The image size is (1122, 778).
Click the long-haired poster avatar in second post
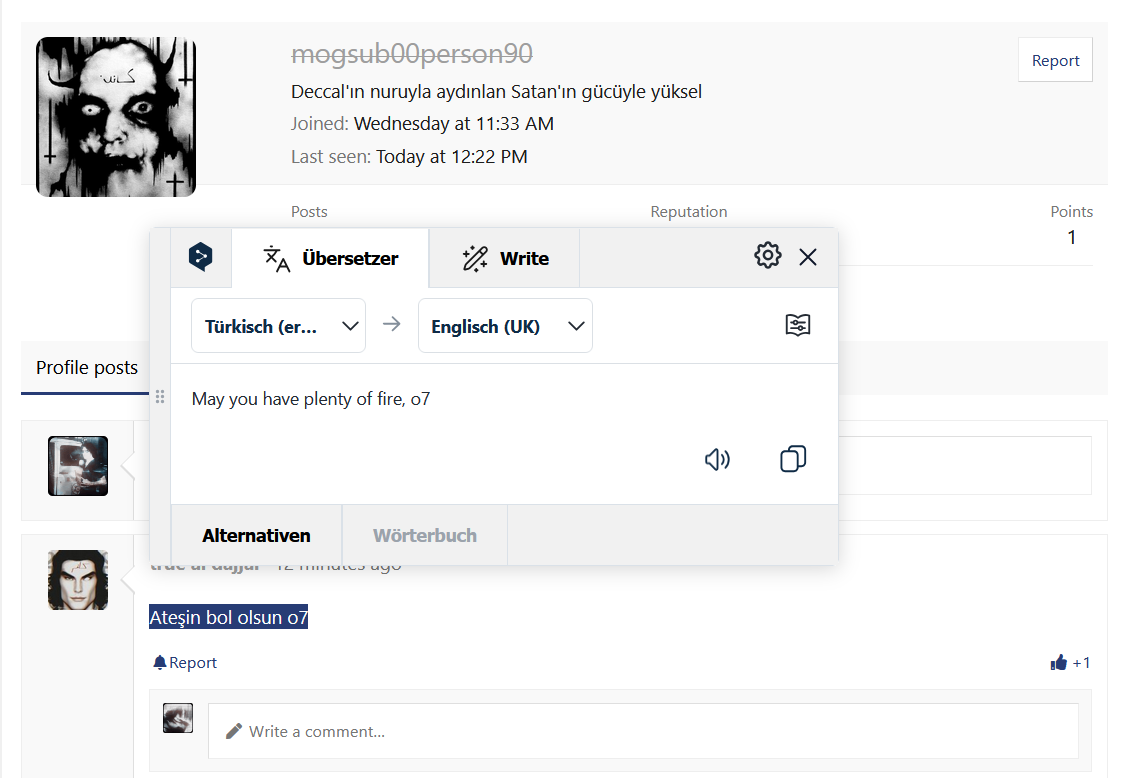click(x=78, y=580)
